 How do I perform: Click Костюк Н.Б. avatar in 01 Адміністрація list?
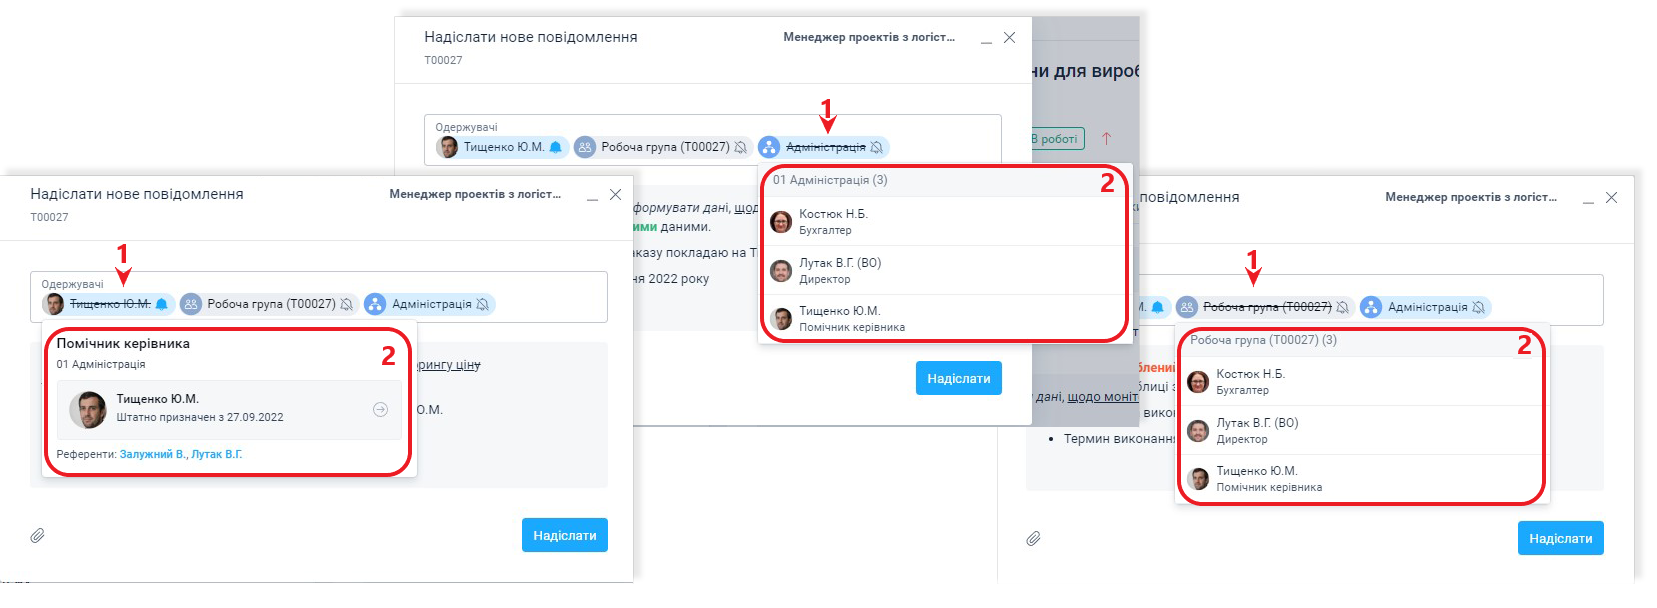781,221
